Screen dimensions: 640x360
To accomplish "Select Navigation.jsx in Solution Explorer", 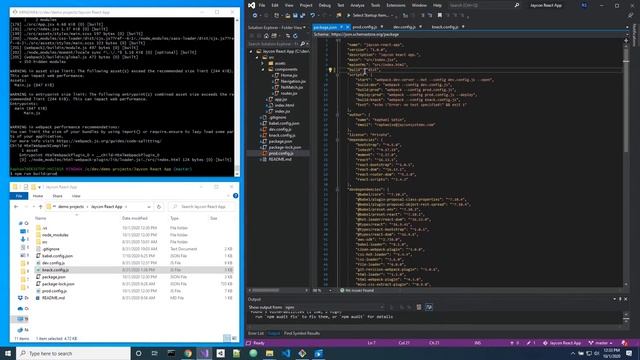I will tap(293, 81).
